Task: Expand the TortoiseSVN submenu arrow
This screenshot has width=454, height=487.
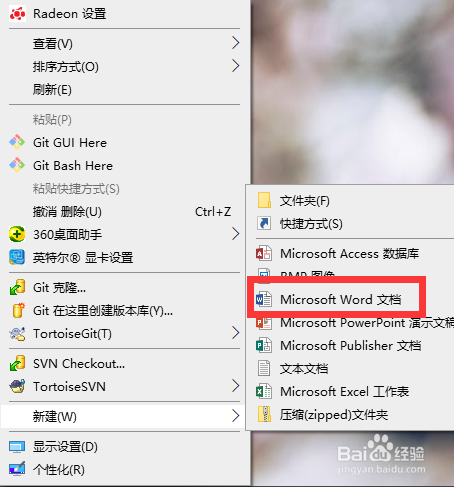Action: tap(236, 386)
